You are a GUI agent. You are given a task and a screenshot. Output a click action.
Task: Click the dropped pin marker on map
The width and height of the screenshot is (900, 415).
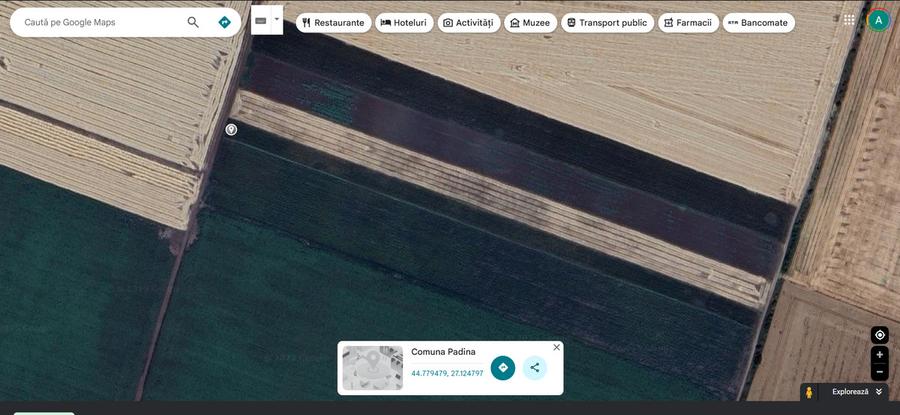(231, 129)
